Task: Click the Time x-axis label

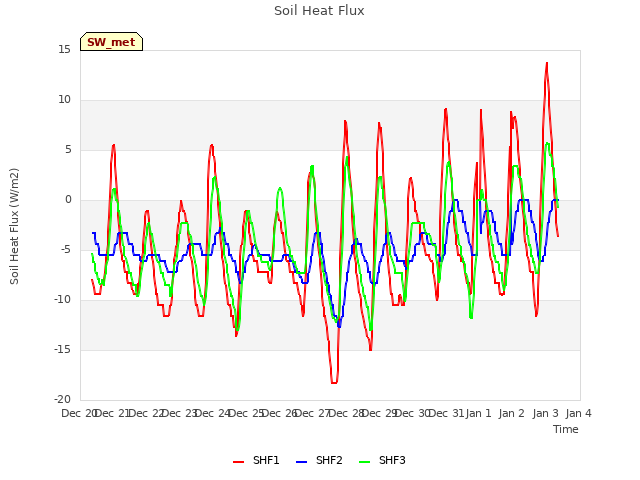Action: [x=566, y=429]
